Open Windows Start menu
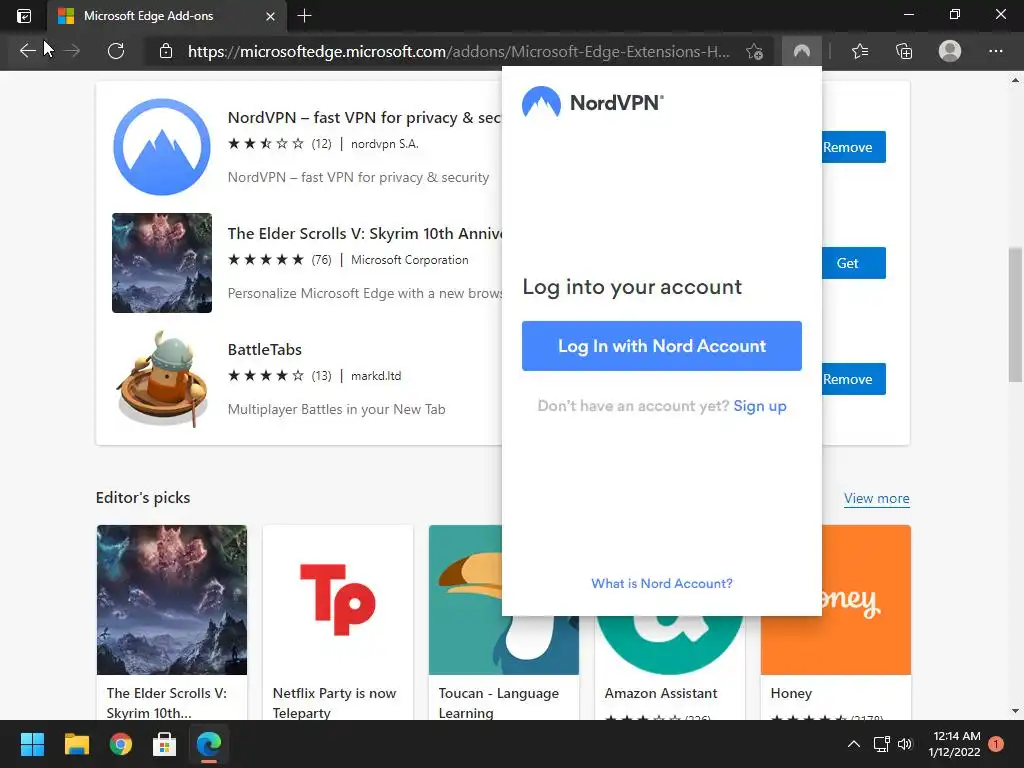 32,744
